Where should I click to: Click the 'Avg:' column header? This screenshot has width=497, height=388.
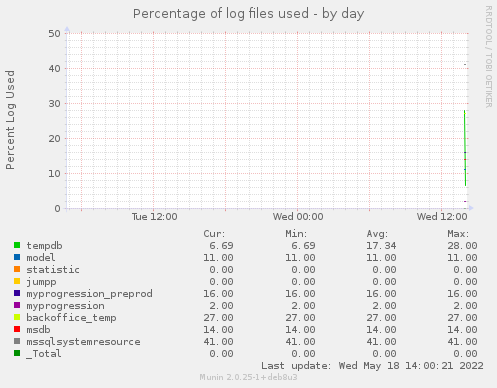(x=377, y=234)
